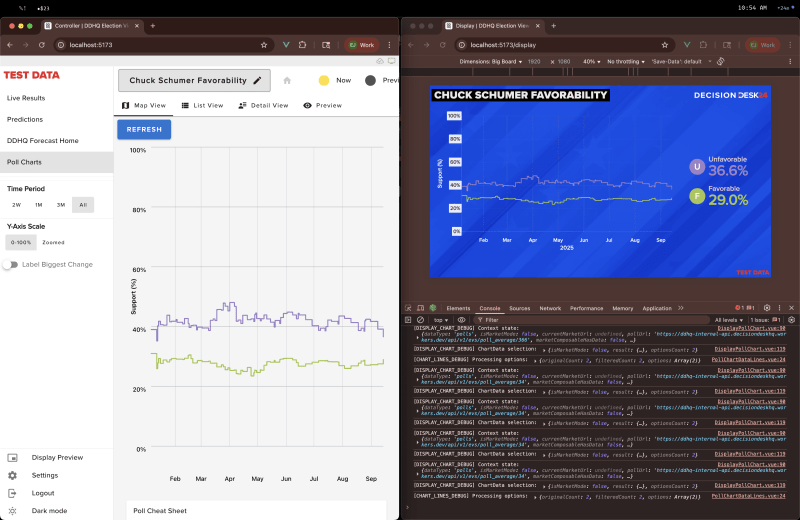The height and width of the screenshot is (520, 800).
Task: Click the 1 Issue badge in console bar
Action: pyautogui.click(x=765, y=320)
